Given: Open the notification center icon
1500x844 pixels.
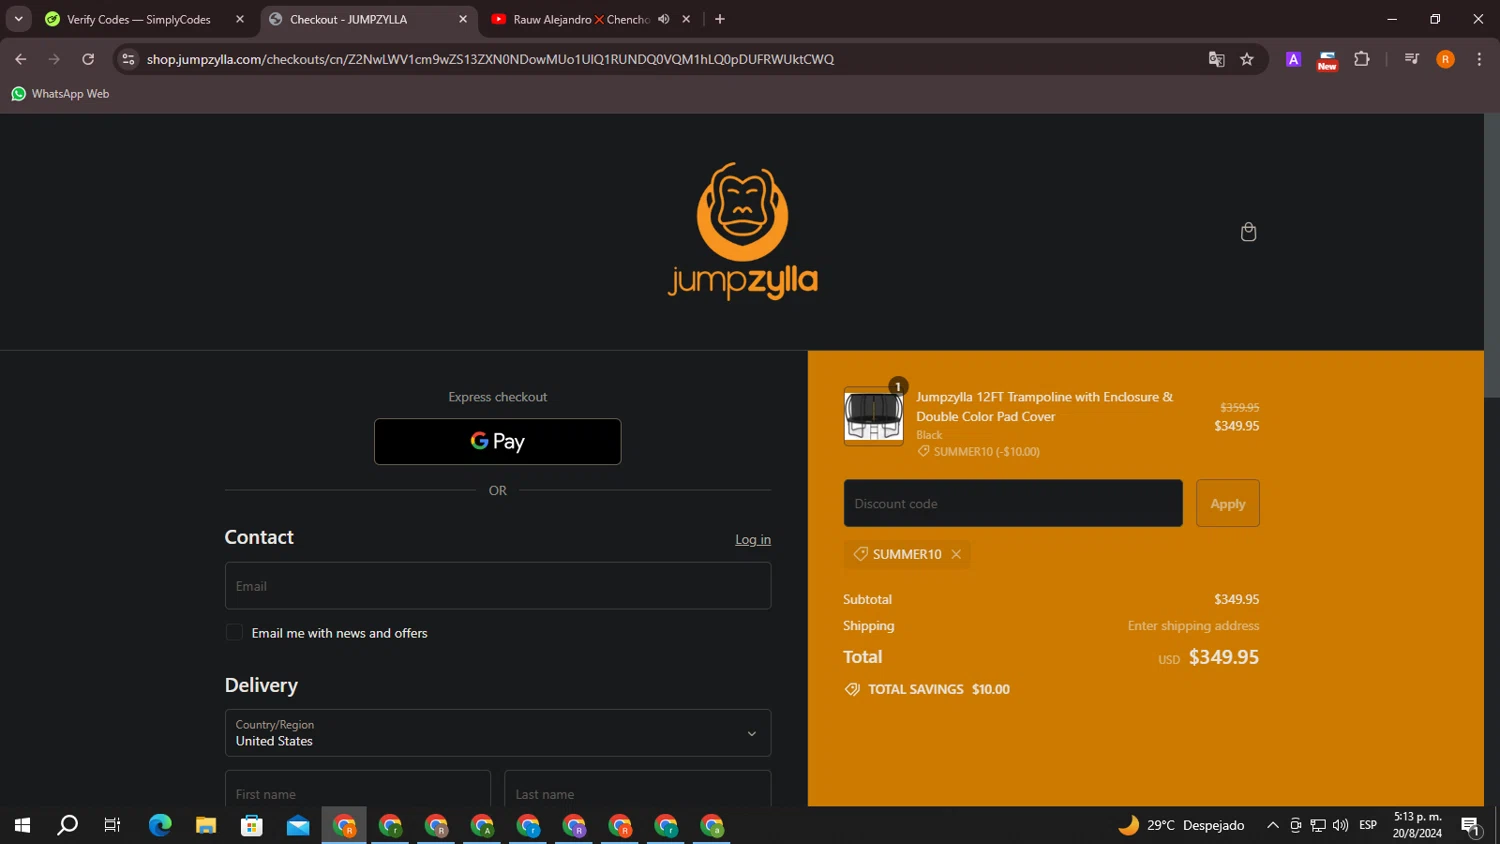Looking at the screenshot, I should point(1470,825).
